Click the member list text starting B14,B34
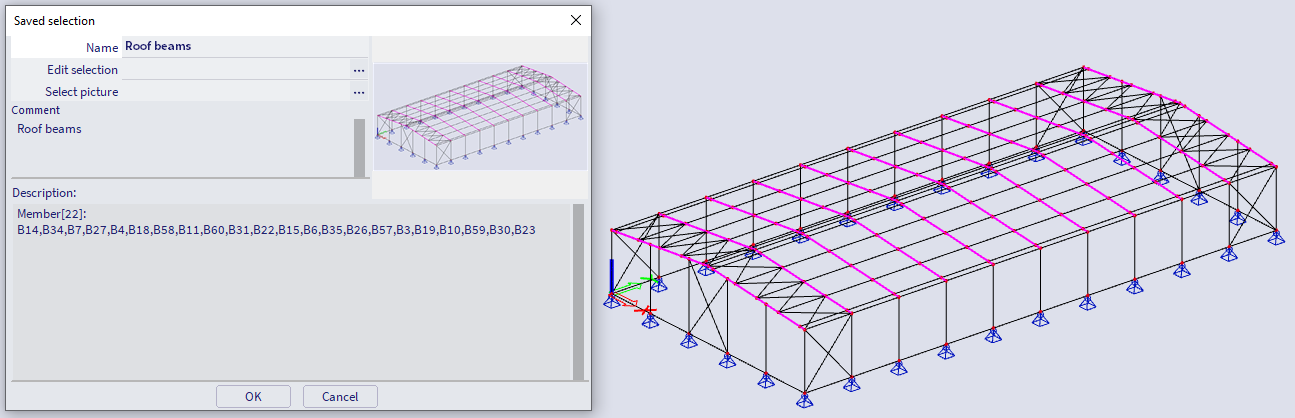Screen dimensions: 1295x418 coord(276,230)
